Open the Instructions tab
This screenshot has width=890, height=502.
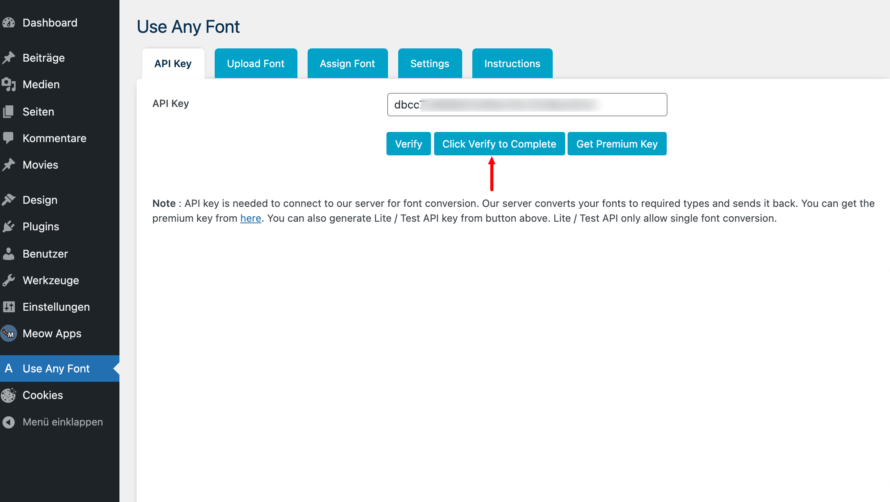pos(512,64)
